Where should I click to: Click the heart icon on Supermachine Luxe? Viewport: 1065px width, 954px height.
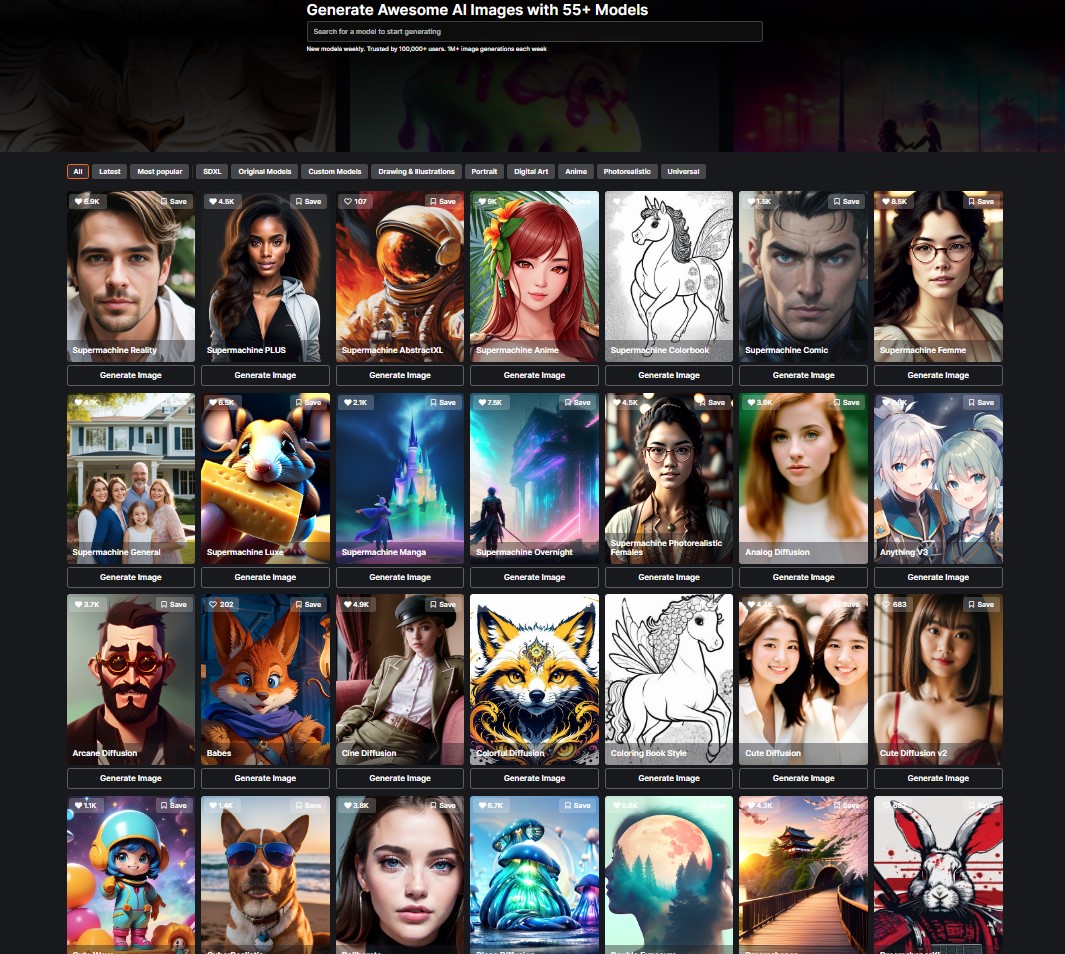213,403
